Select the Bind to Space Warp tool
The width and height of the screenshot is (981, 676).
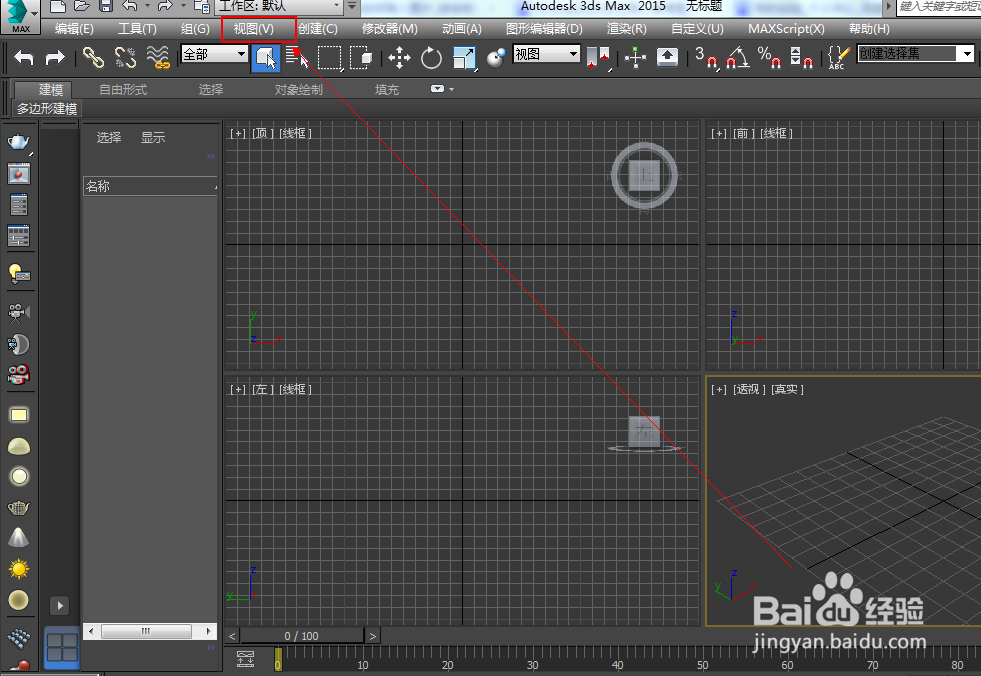click(158, 58)
